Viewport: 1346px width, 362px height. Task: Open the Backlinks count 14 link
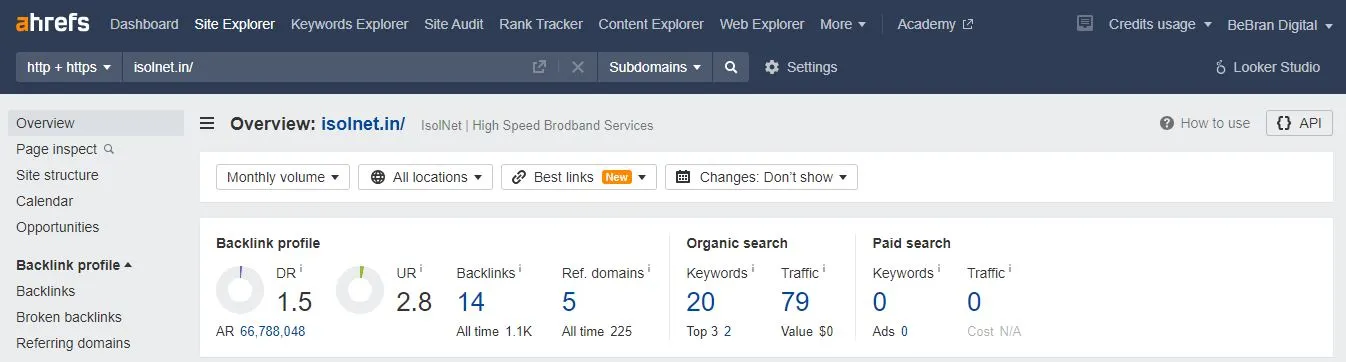point(470,301)
